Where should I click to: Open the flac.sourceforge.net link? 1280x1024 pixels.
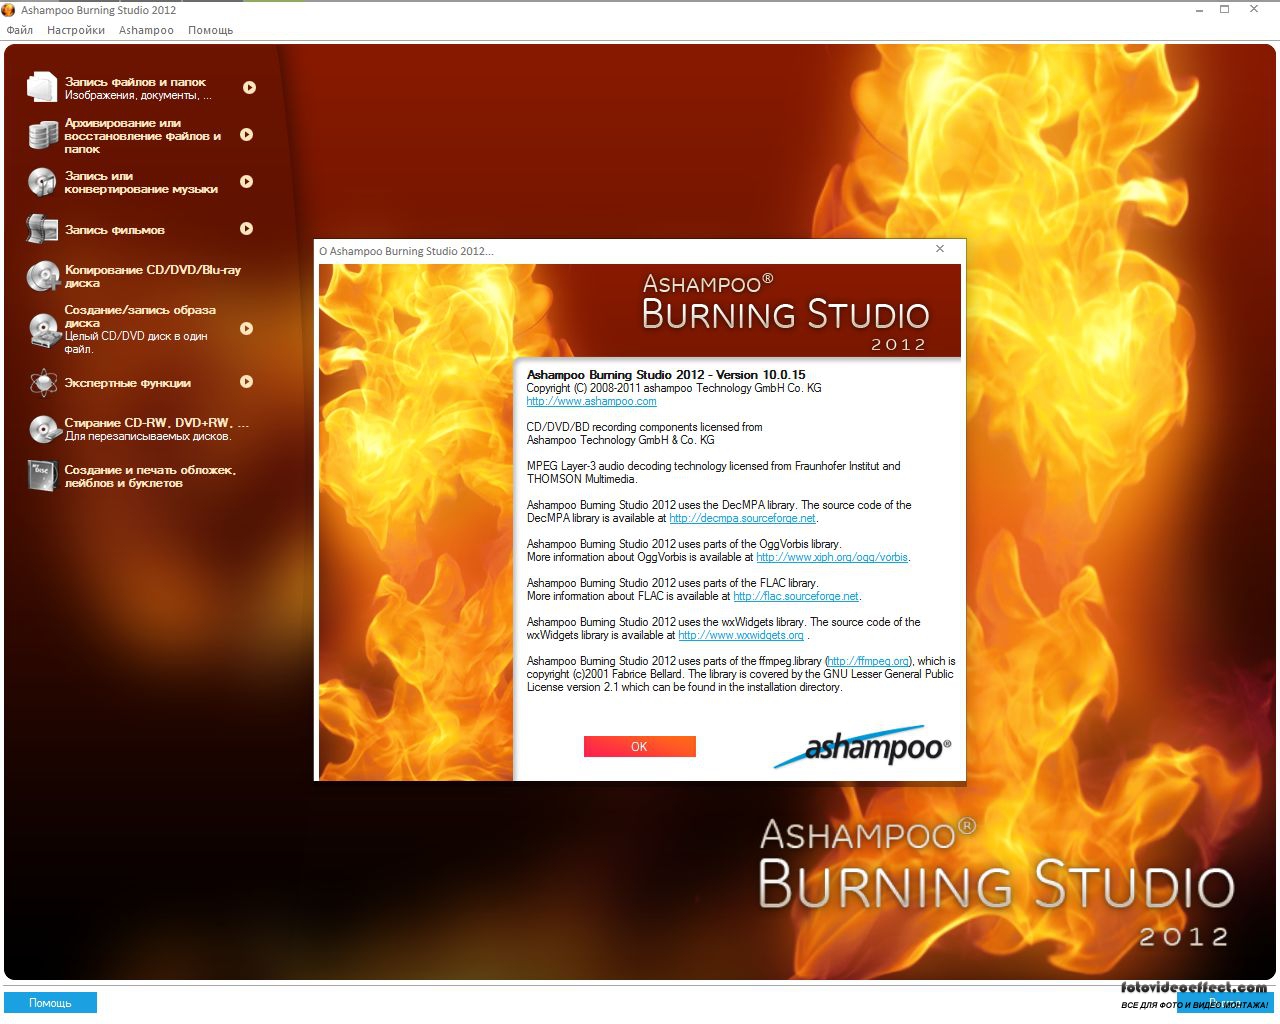(796, 596)
